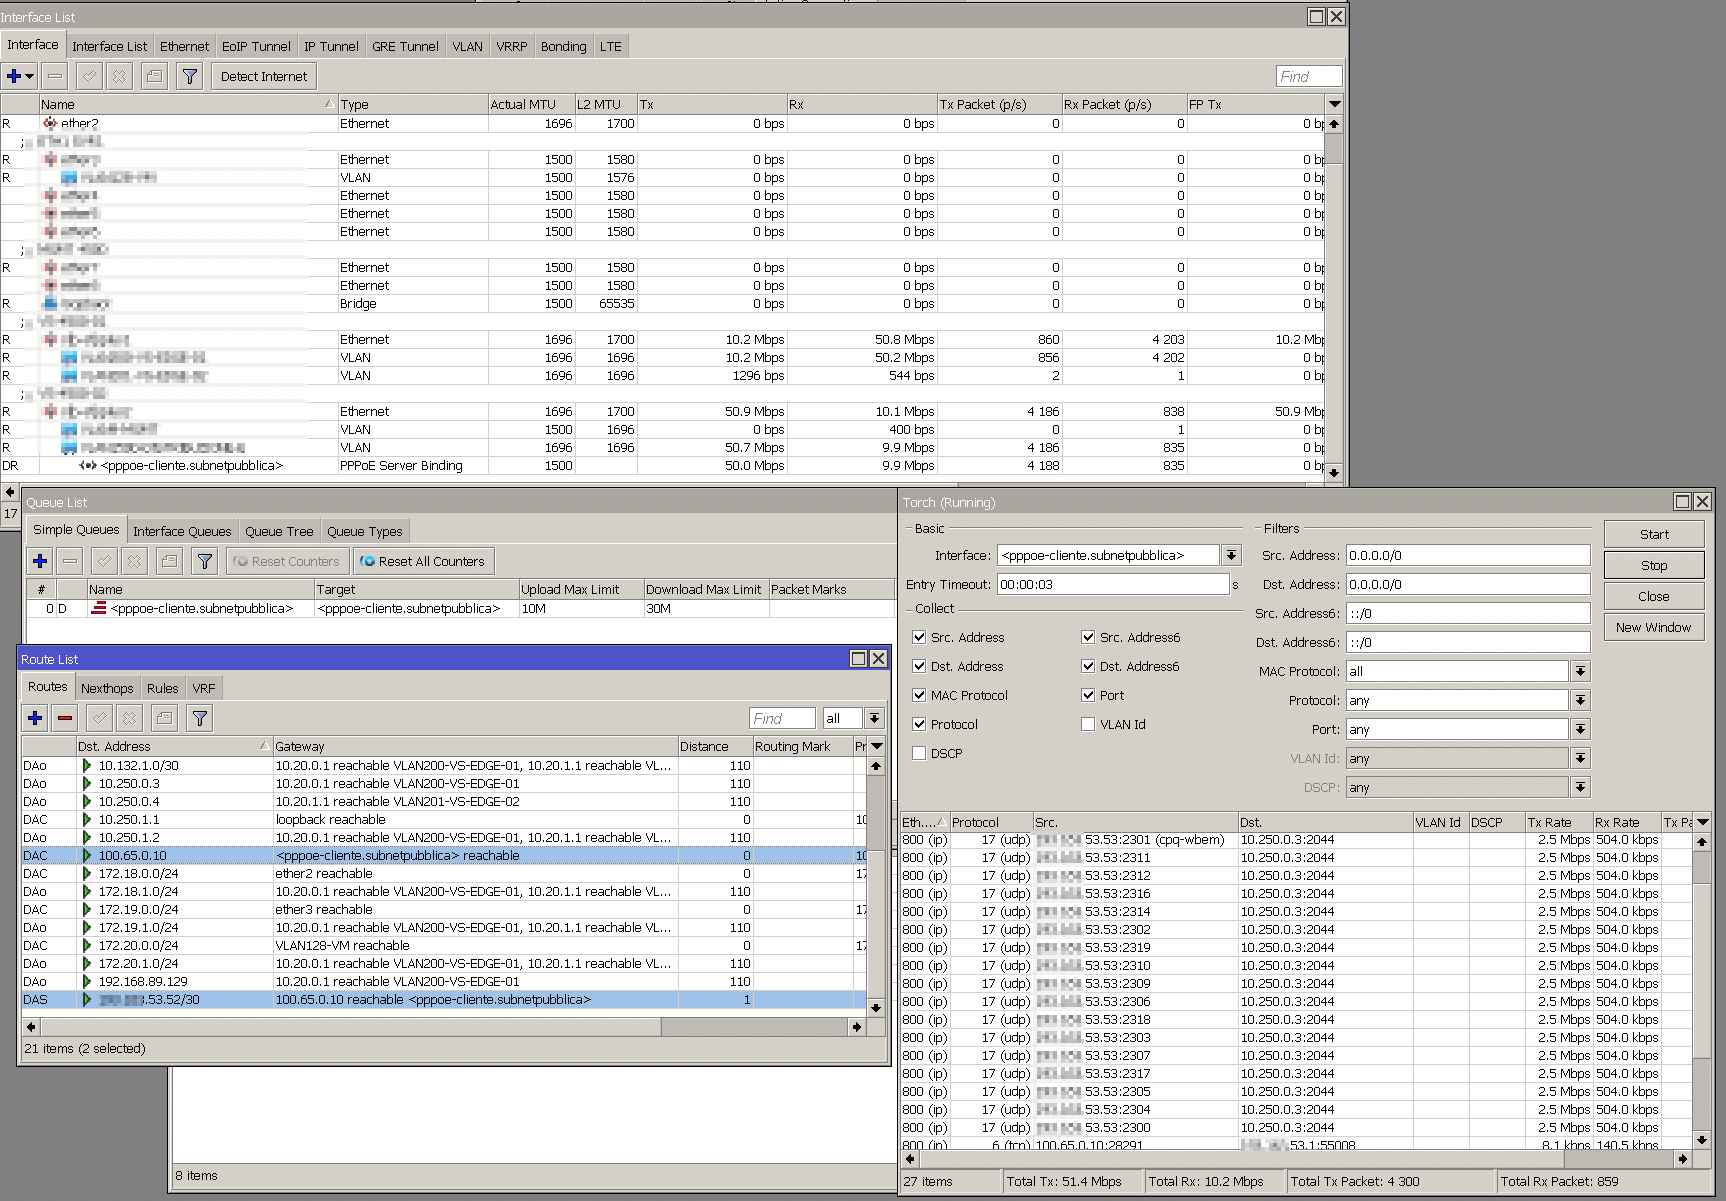Open the comment icon in Route List toolbar
Viewport: 1726px width, 1201px height.
pyautogui.click(x=164, y=718)
